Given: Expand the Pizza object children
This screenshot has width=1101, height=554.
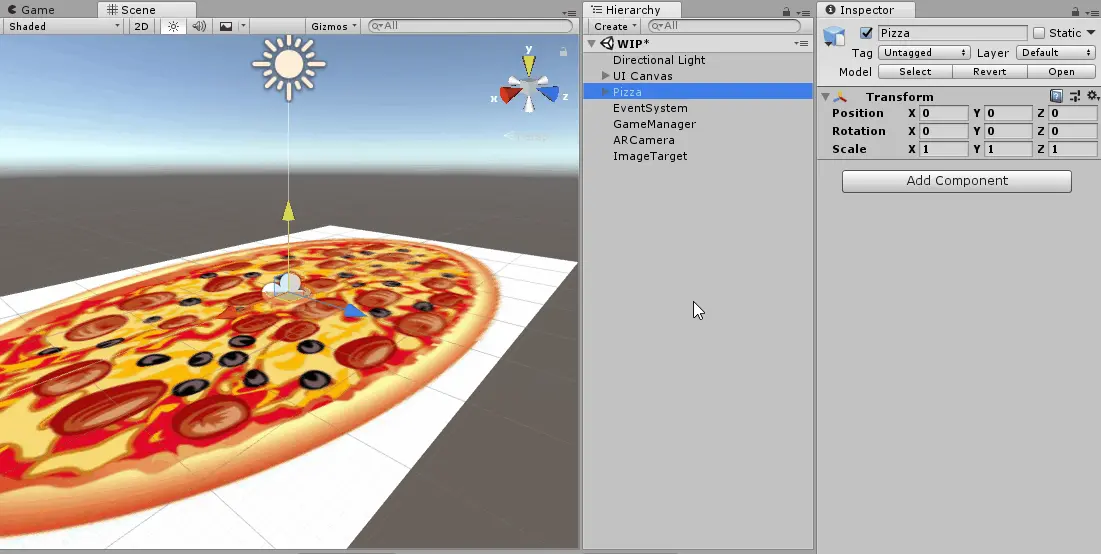Looking at the screenshot, I should 605,92.
